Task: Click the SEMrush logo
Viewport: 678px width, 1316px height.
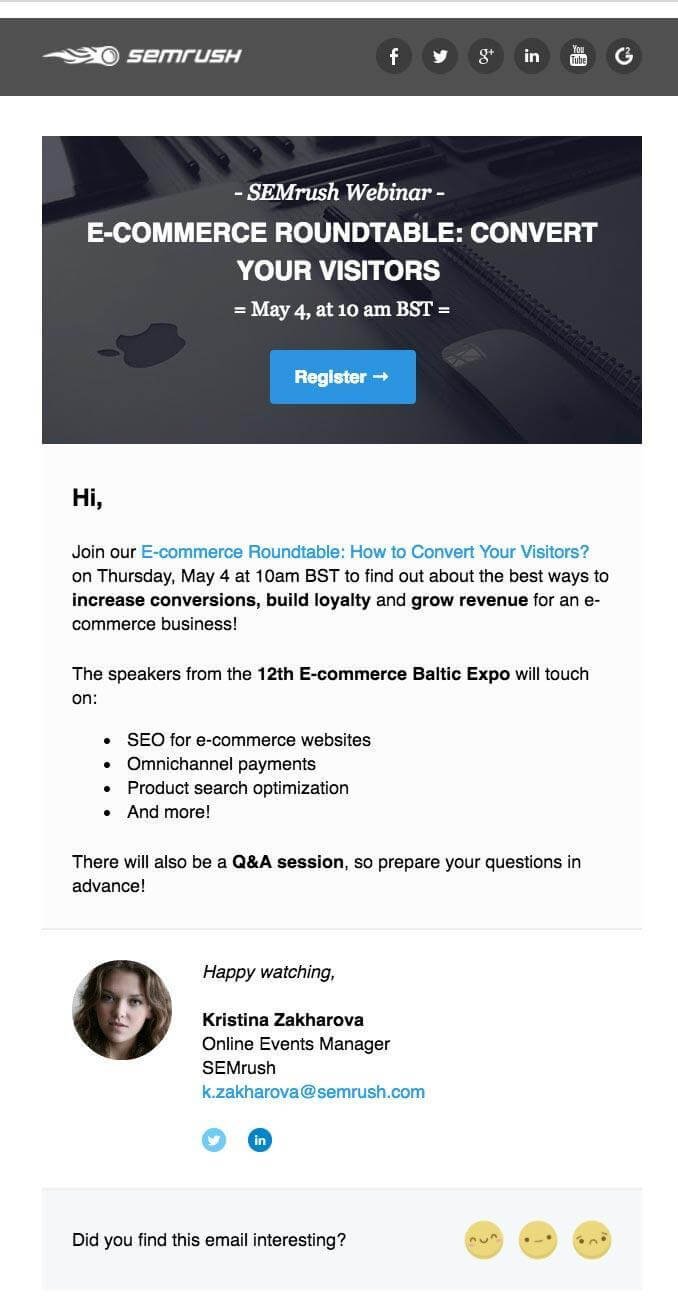Action: pyautogui.click(x=141, y=56)
